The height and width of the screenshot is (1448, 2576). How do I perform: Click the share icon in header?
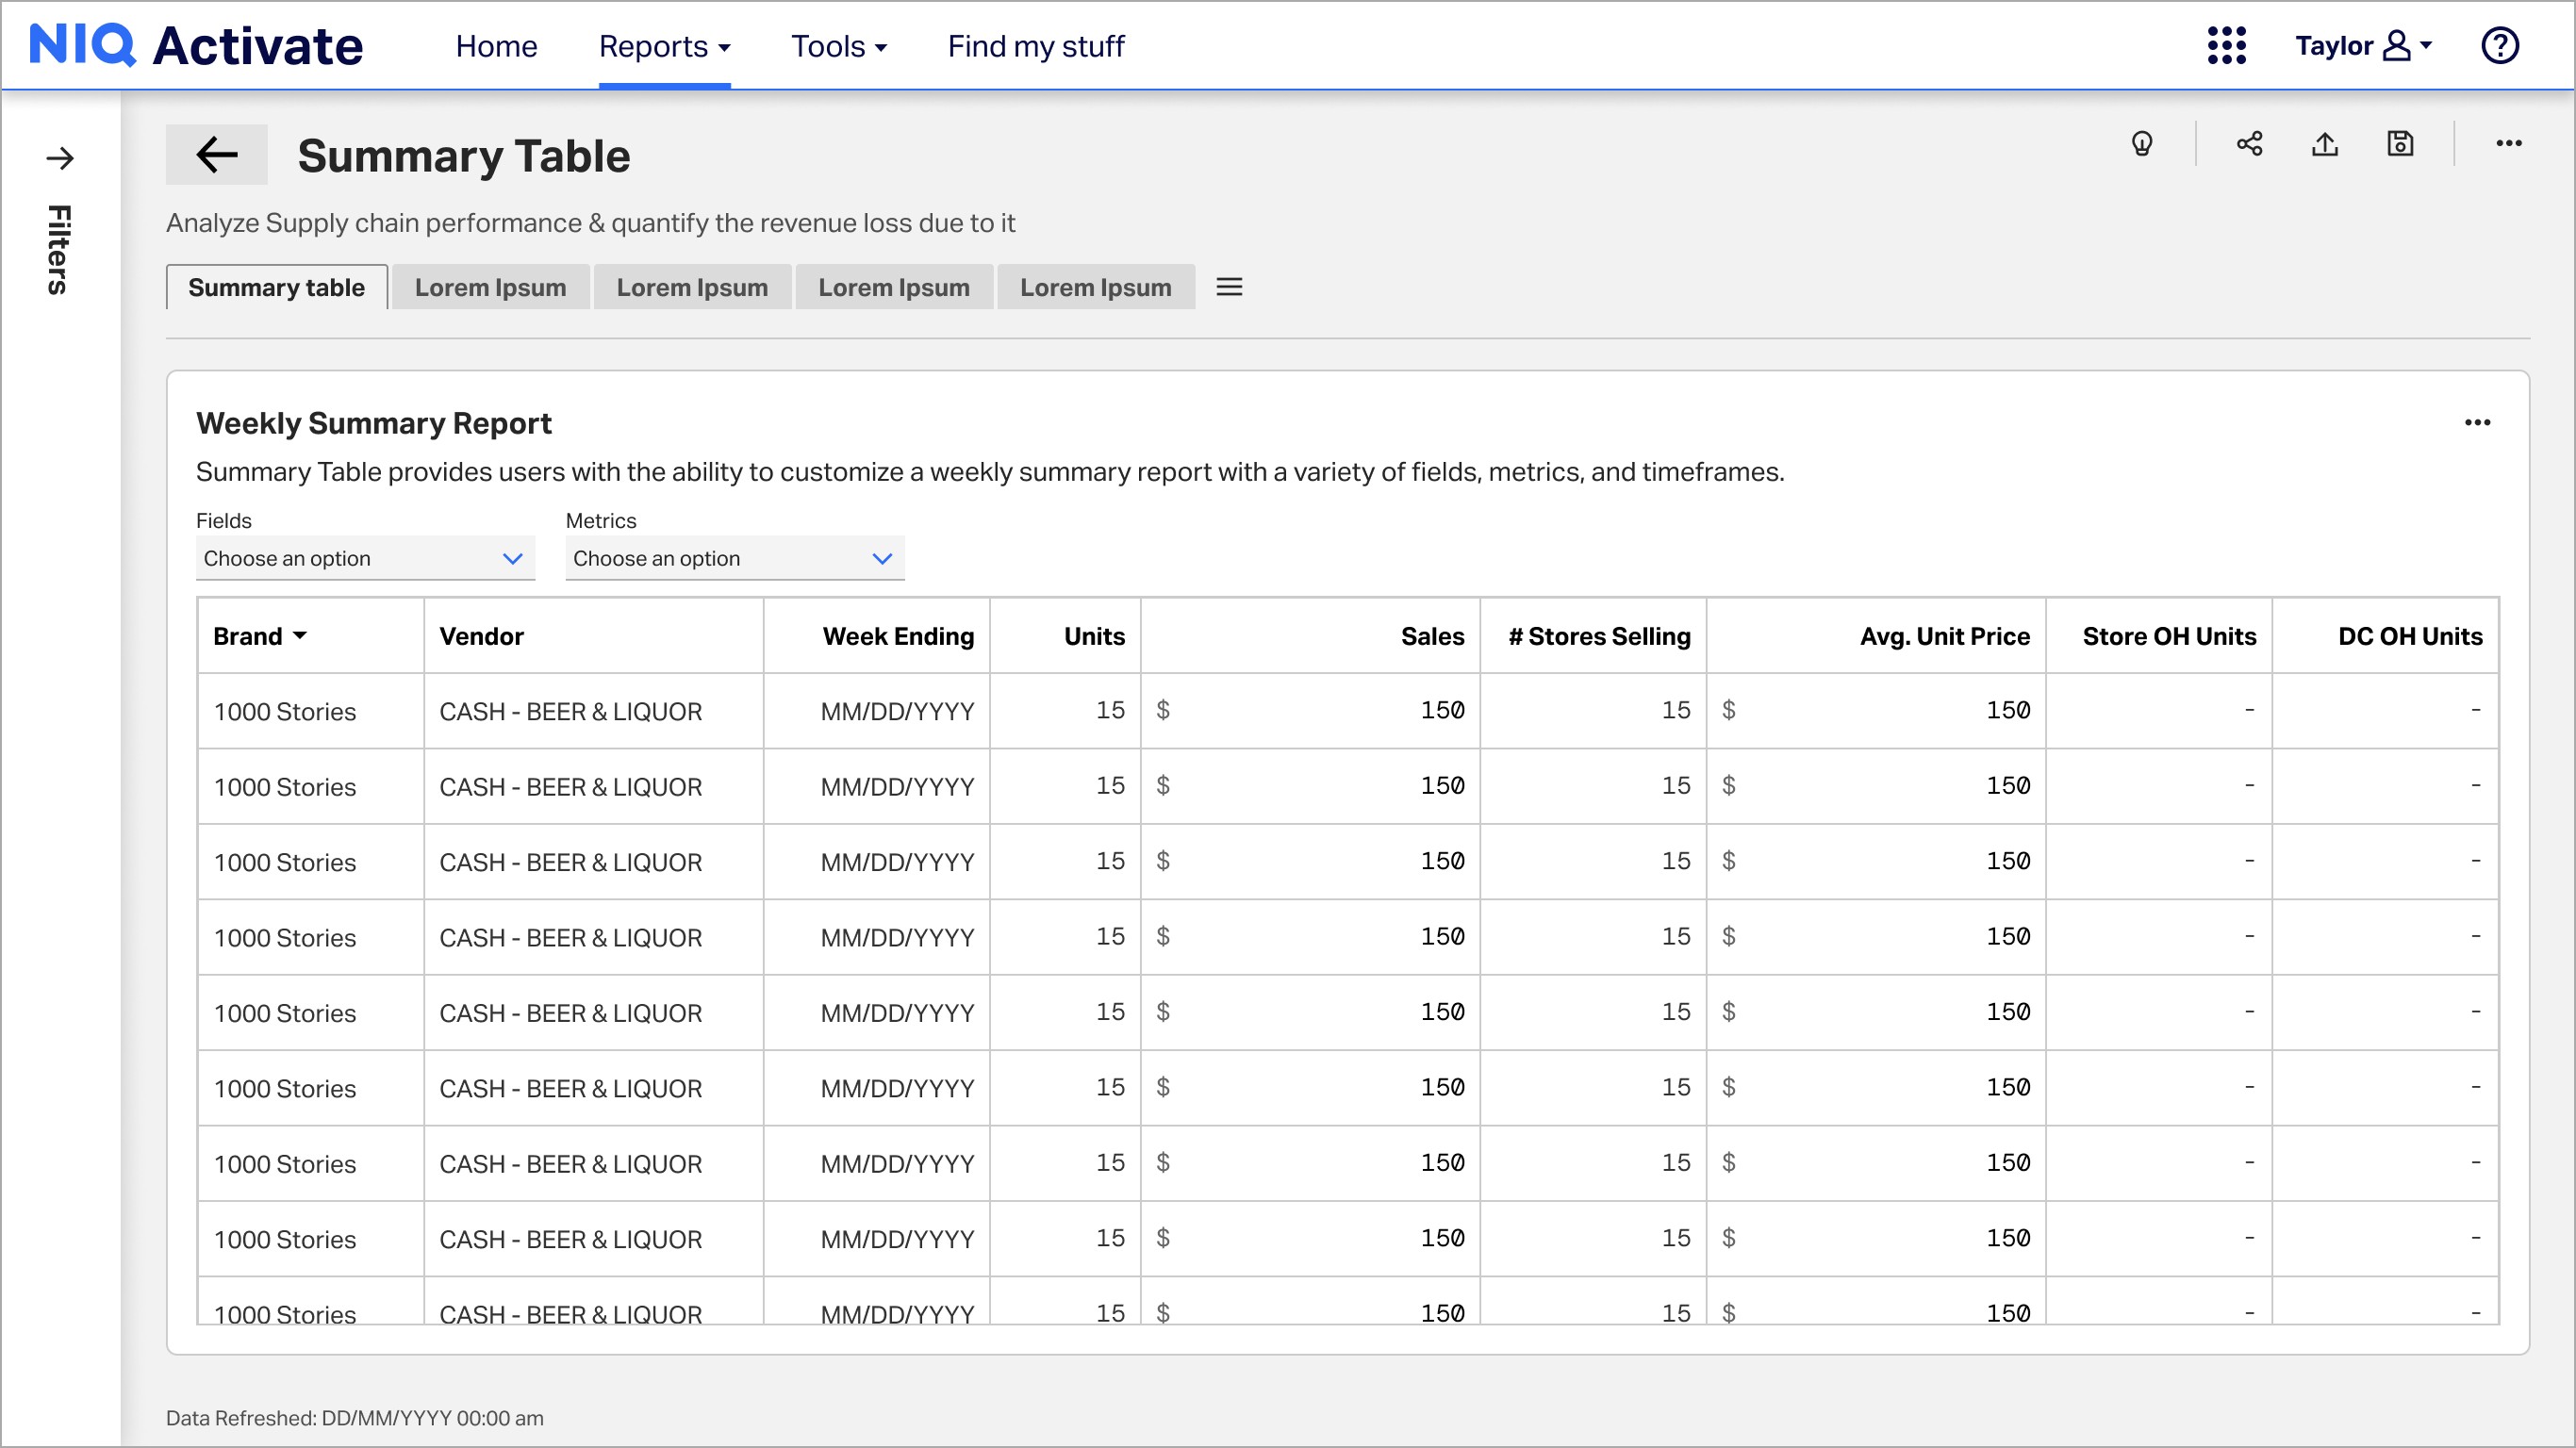click(x=2249, y=144)
